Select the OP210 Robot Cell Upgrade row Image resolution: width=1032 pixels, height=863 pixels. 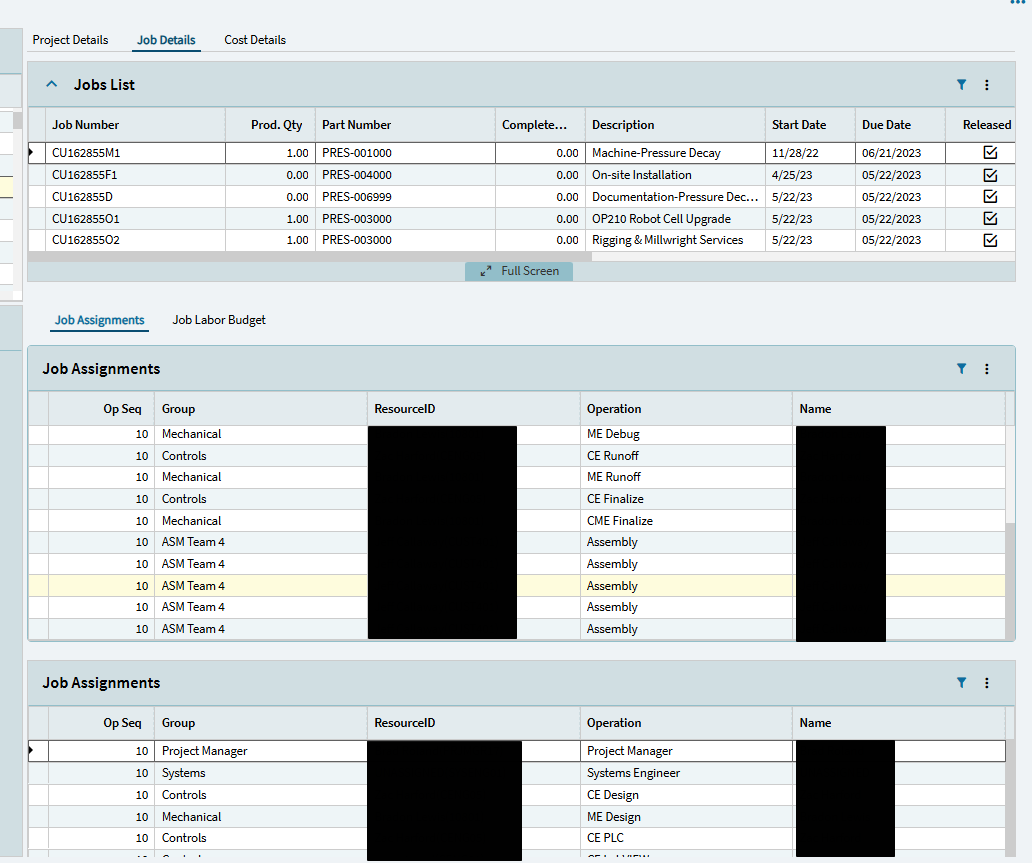[x=660, y=219]
